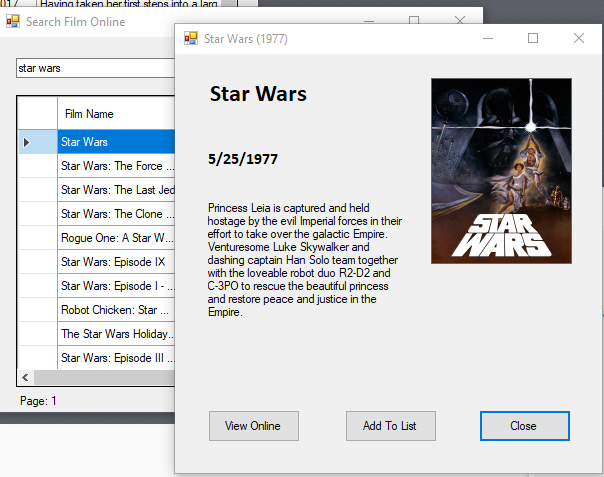Select the Star Wars: The Force row
This screenshot has width=604, height=477.
click(116, 166)
